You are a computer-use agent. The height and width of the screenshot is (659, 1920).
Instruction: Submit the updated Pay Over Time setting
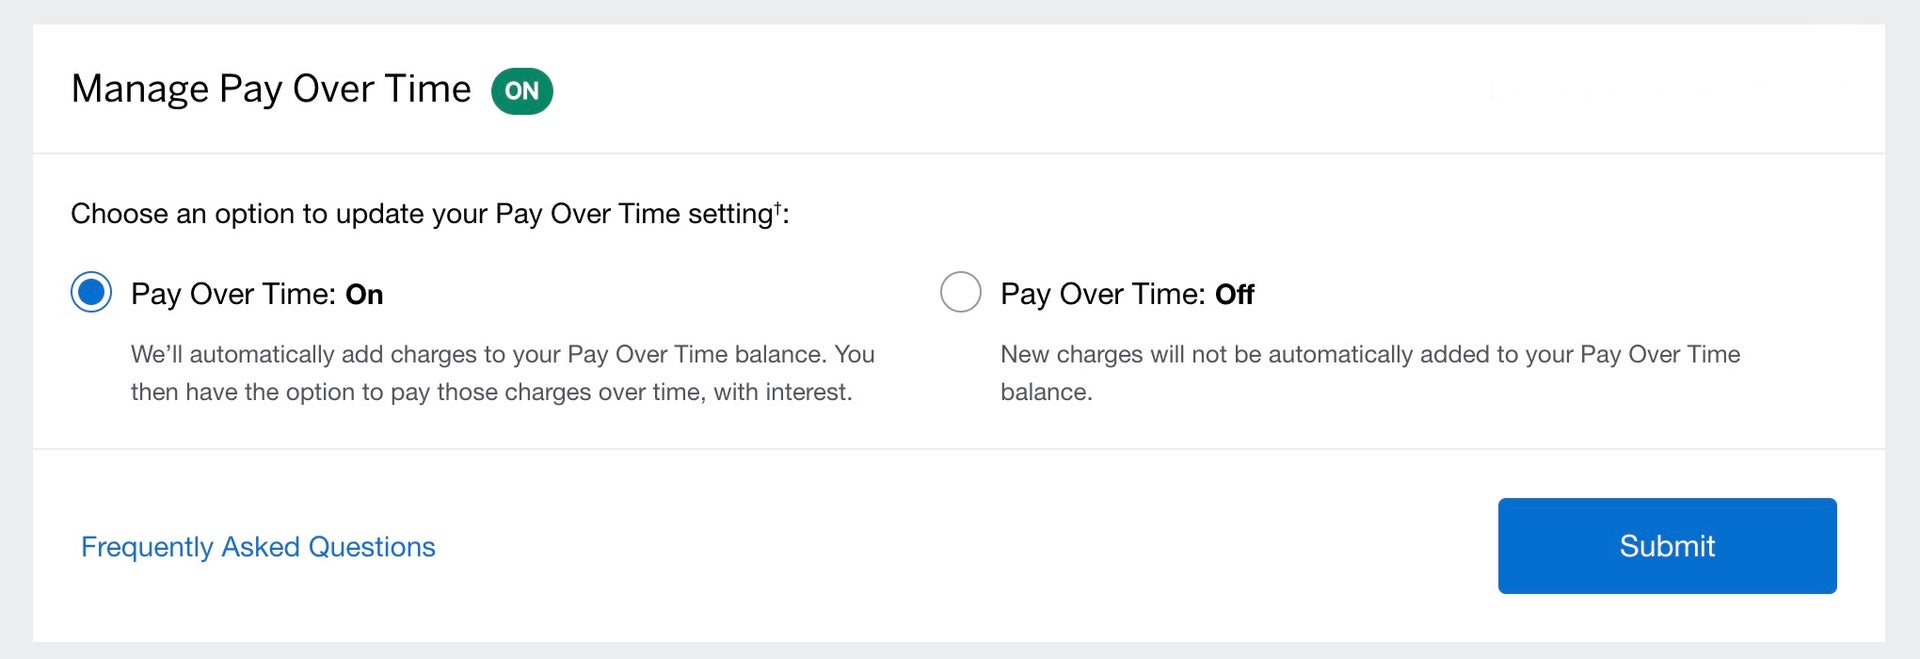[1666, 545]
